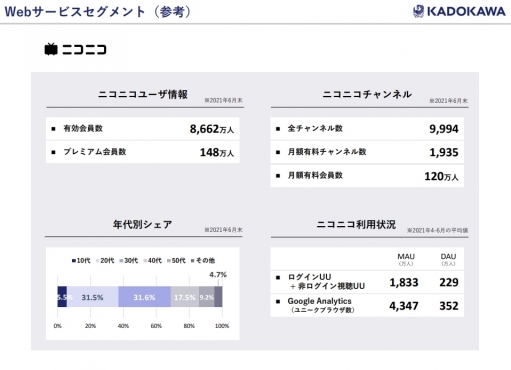Click the 31.6% bar segment for 30代
Image resolution: width=511 pixels, height=370 pixels.
click(x=144, y=297)
